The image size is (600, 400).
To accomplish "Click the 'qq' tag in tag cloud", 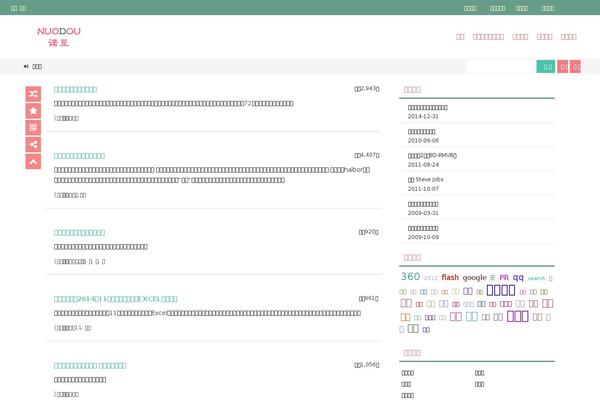I will tap(518, 277).
